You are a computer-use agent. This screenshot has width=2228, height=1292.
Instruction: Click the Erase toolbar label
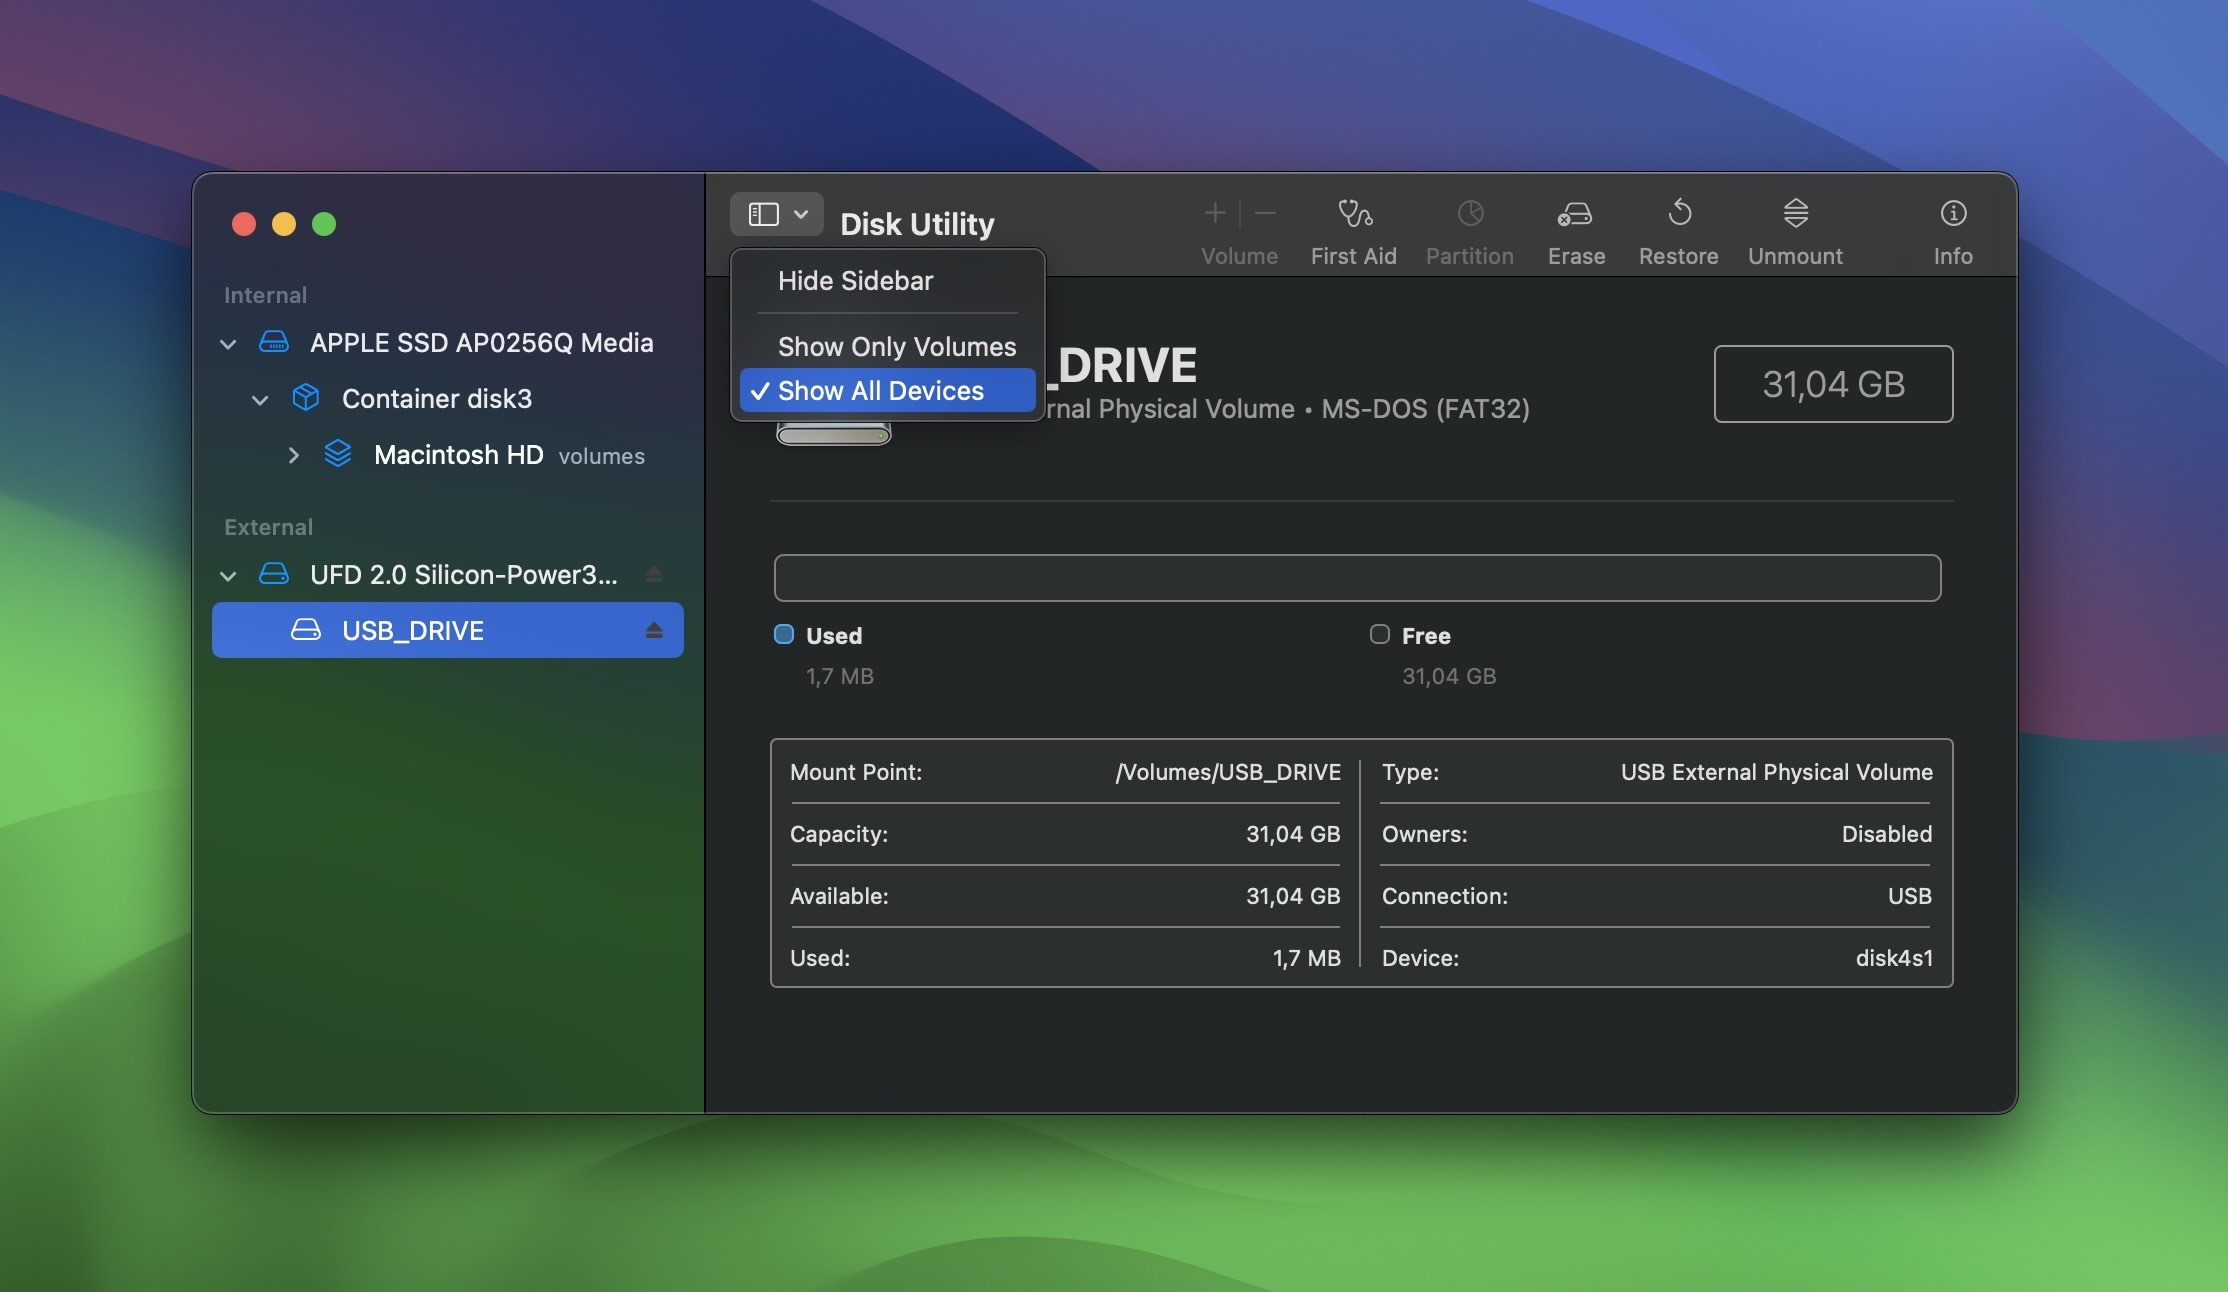(1577, 256)
